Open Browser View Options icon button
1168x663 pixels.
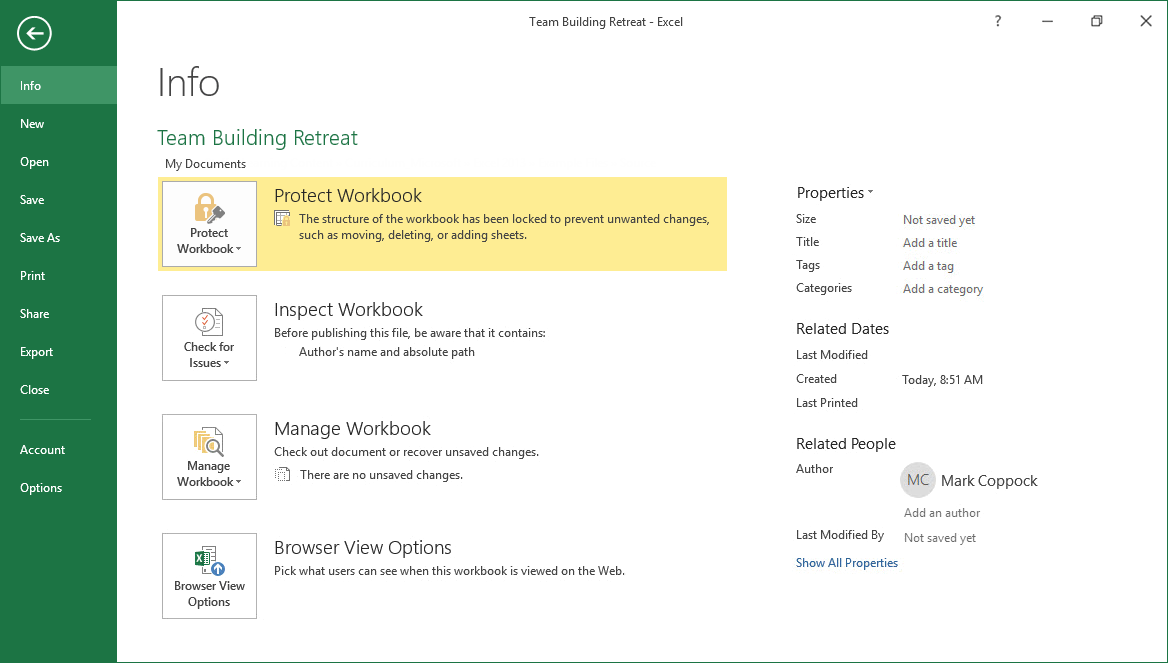tap(209, 576)
